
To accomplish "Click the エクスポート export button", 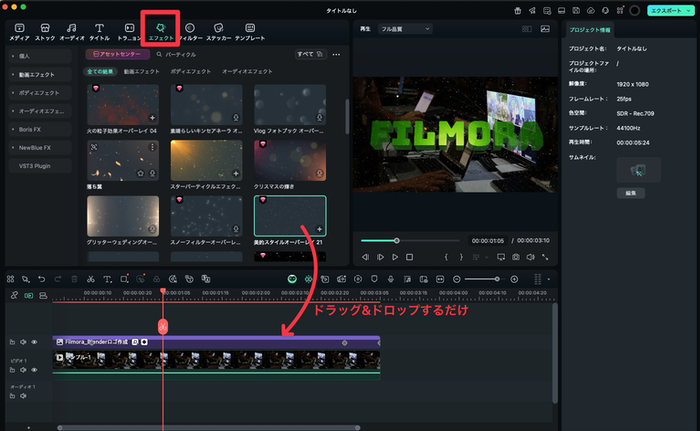I will pos(668,9).
